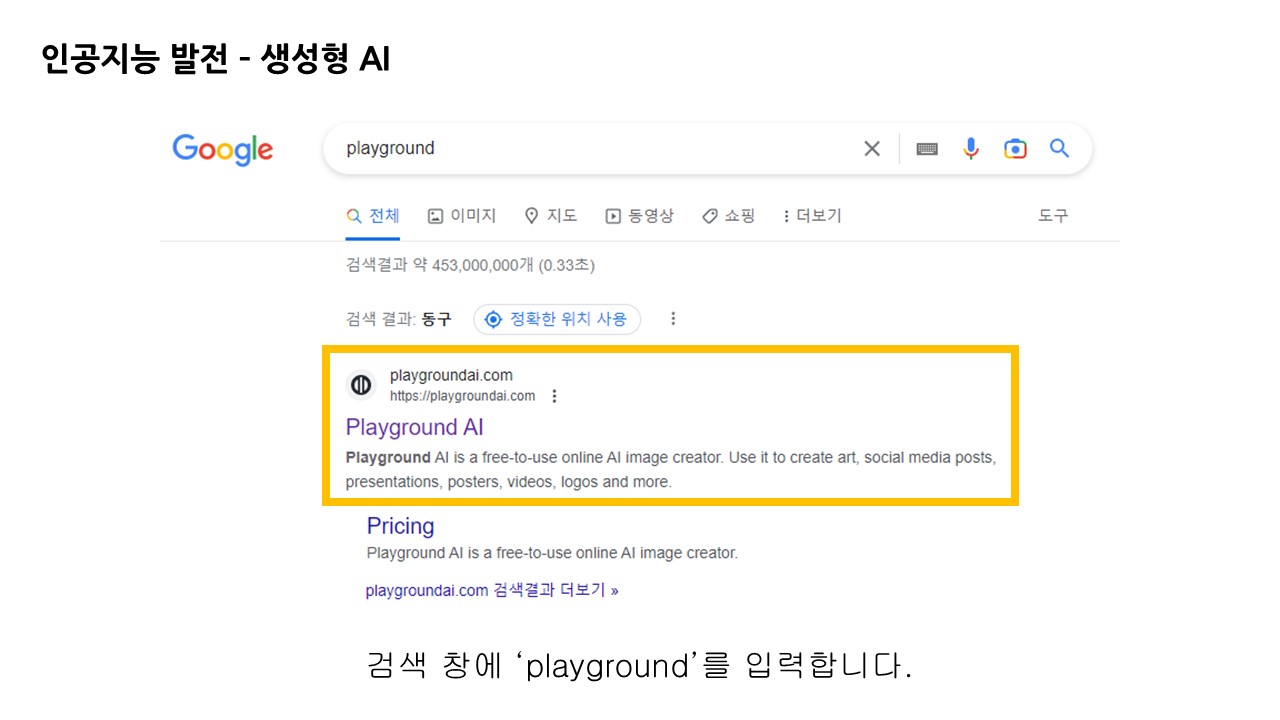Switch to the 동영상 tab
1280x720 pixels.
[x=640, y=216]
